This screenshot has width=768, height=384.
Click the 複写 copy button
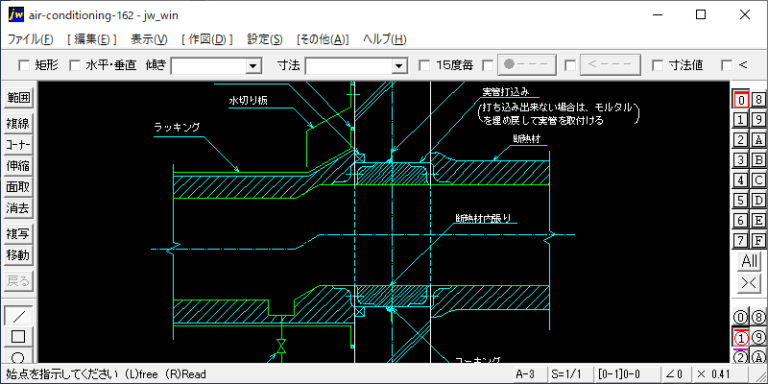pos(18,234)
